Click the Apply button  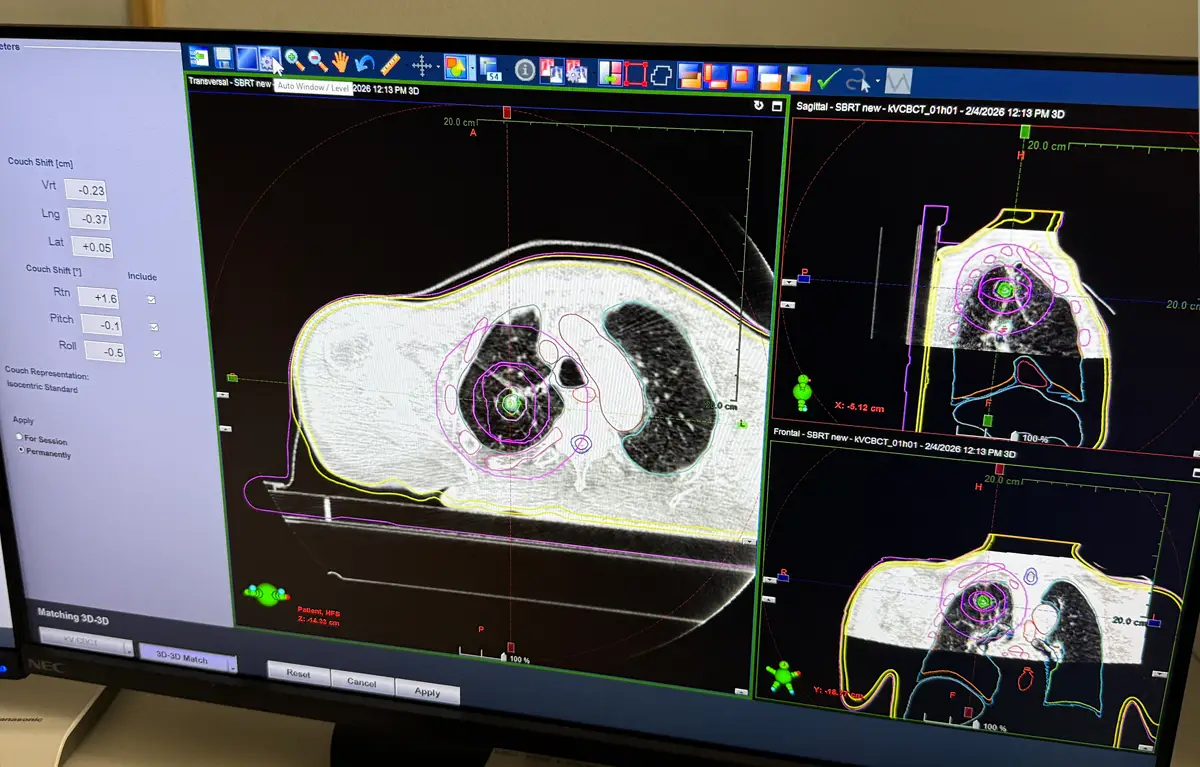(x=428, y=690)
